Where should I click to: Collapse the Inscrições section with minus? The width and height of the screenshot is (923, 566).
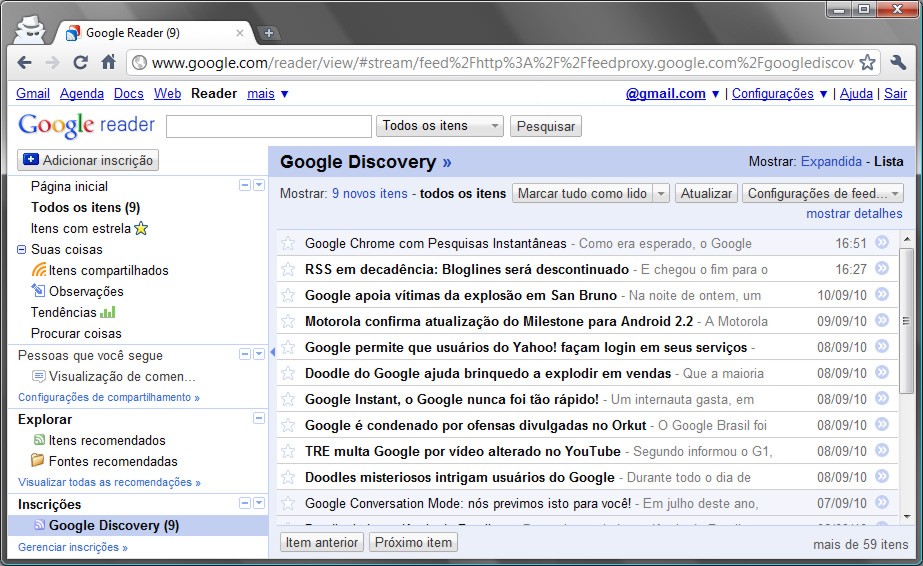(245, 503)
